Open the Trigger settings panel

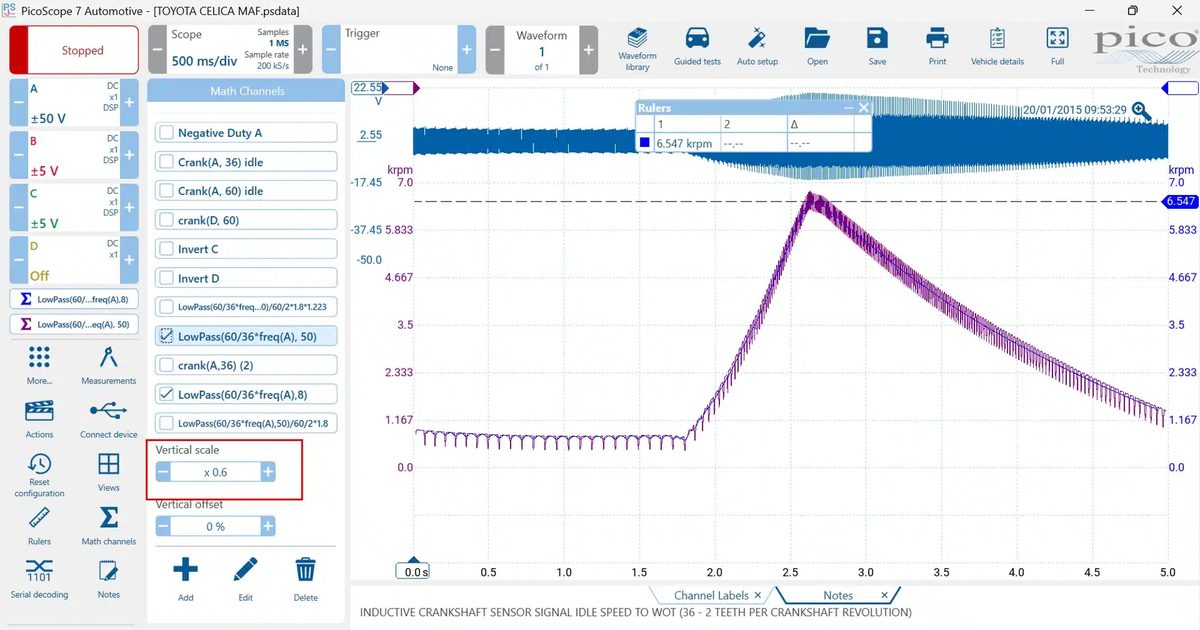point(399,49)
